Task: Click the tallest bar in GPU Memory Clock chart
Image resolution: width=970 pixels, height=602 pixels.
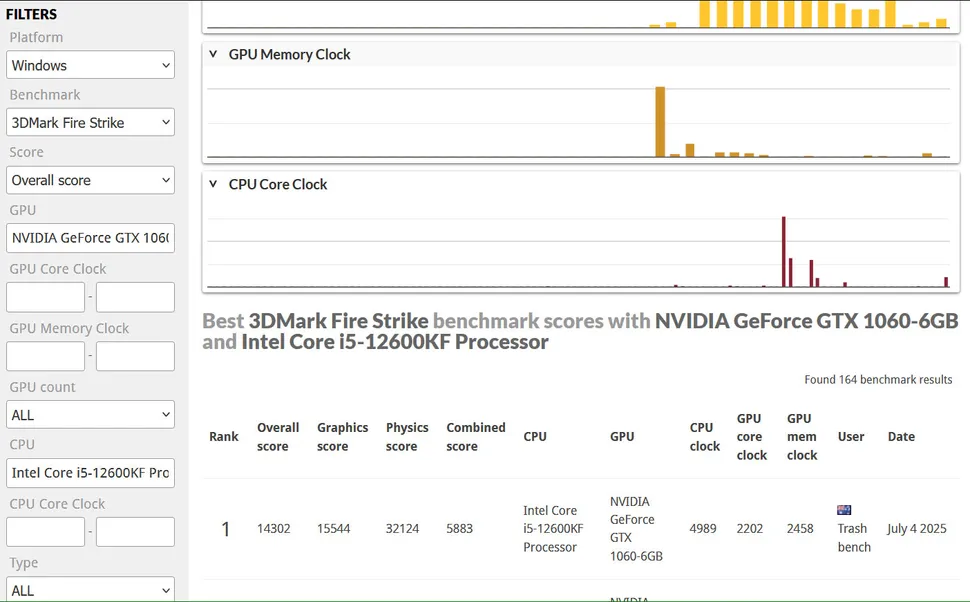Action: 660,122
